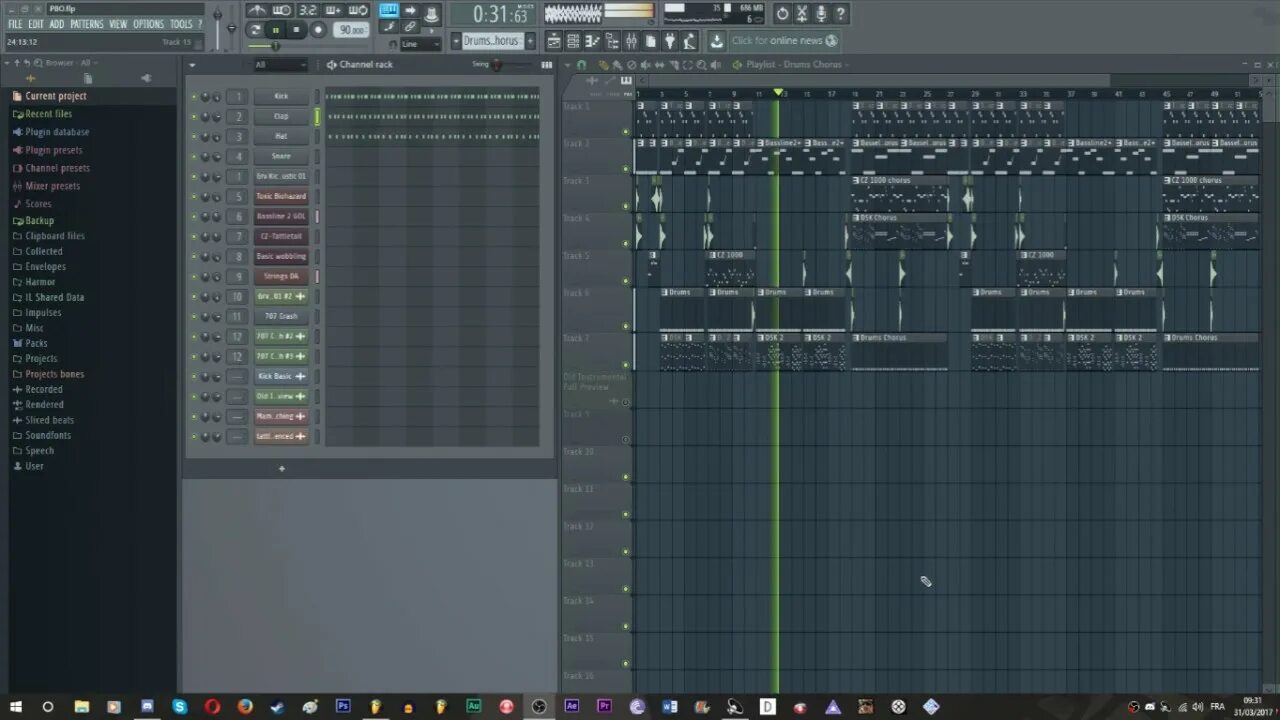Viewport: 1280px width, 720px height.
Task: Open the Drums Chorus pattern selector
Action: click(491, 41)
